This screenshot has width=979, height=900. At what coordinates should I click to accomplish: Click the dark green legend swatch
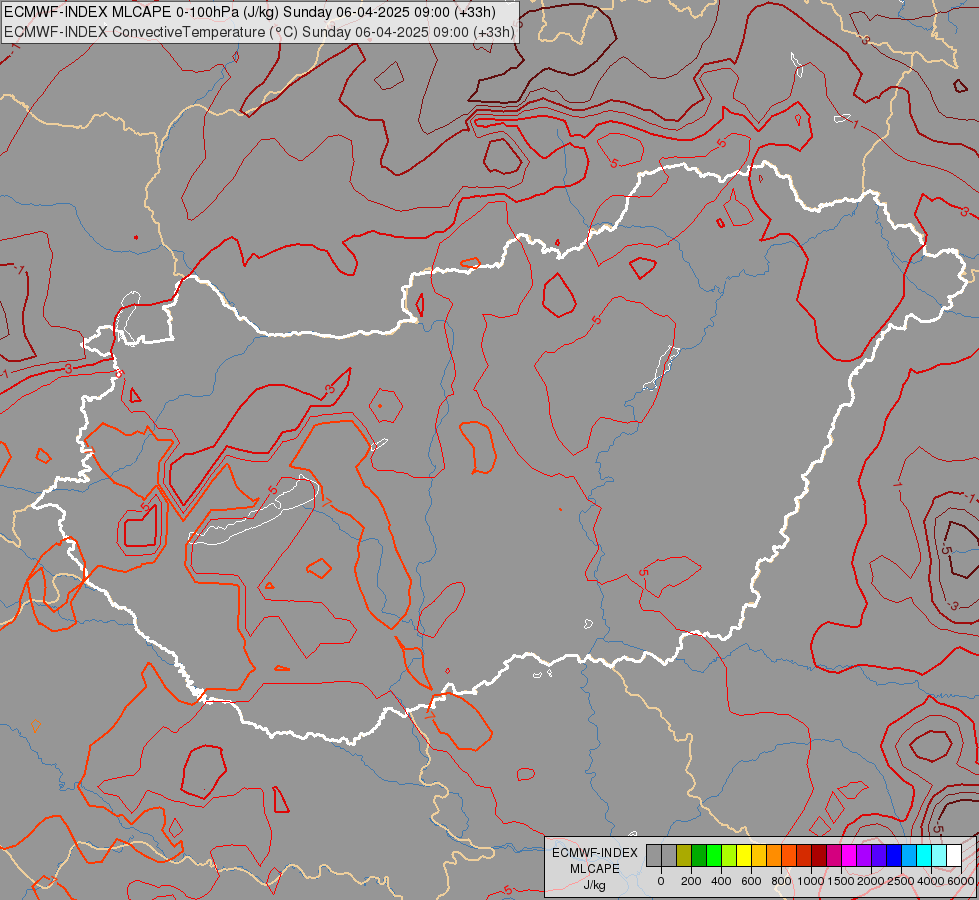tap(699, 856)
